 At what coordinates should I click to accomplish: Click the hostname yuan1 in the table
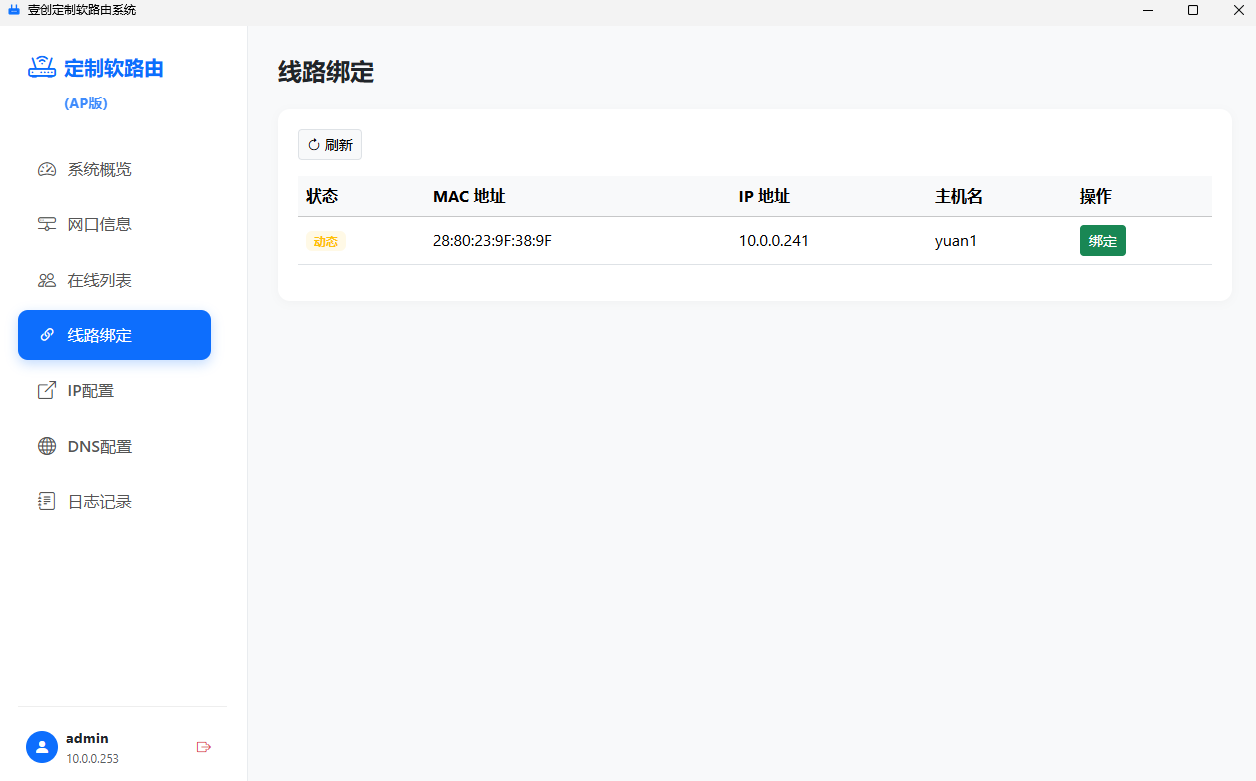955,240
